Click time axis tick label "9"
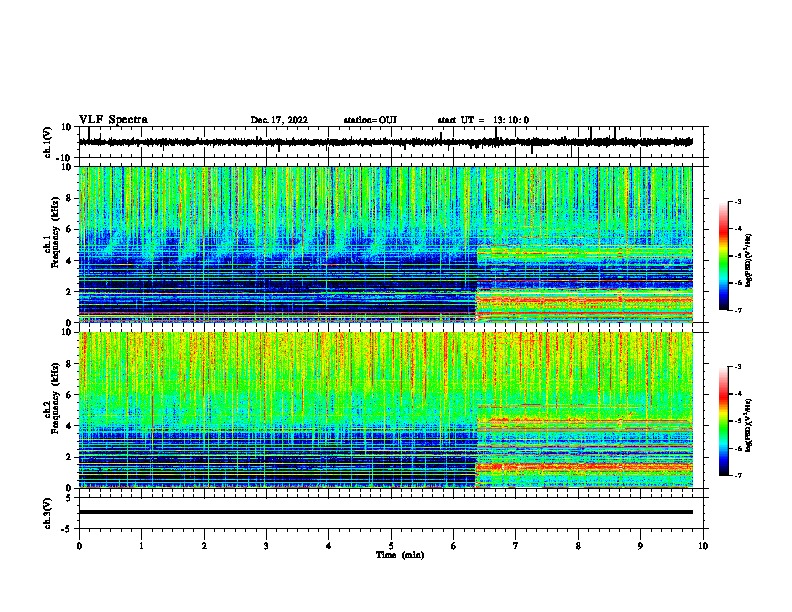This screenshot has height=612, width=792. click(640, 546)
